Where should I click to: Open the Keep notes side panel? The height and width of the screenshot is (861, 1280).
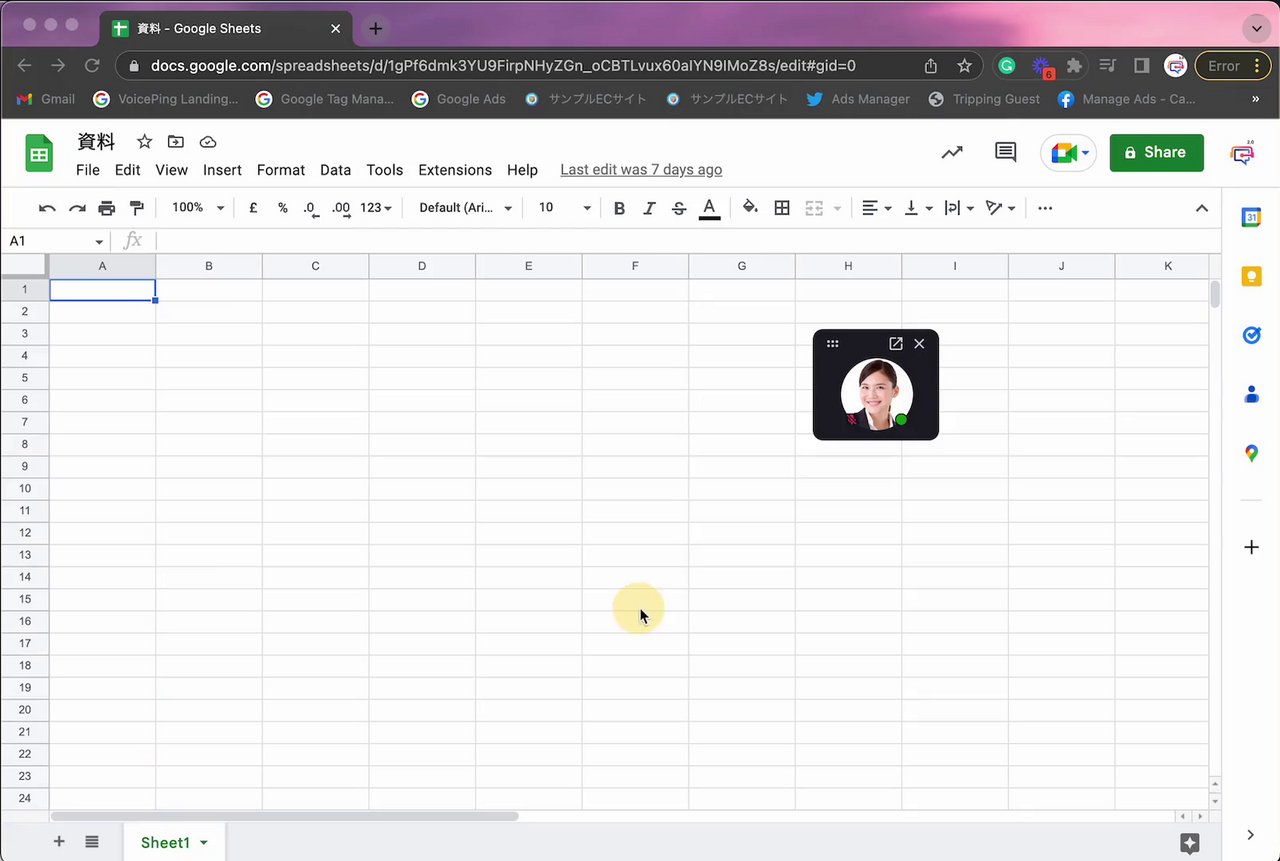(1251, 276)
